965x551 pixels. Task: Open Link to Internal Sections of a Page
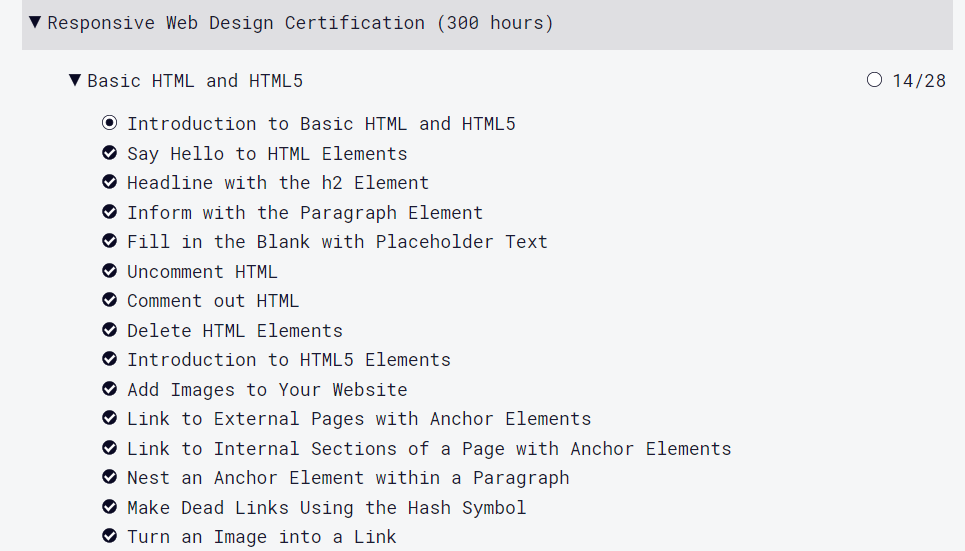click(430, 448)
